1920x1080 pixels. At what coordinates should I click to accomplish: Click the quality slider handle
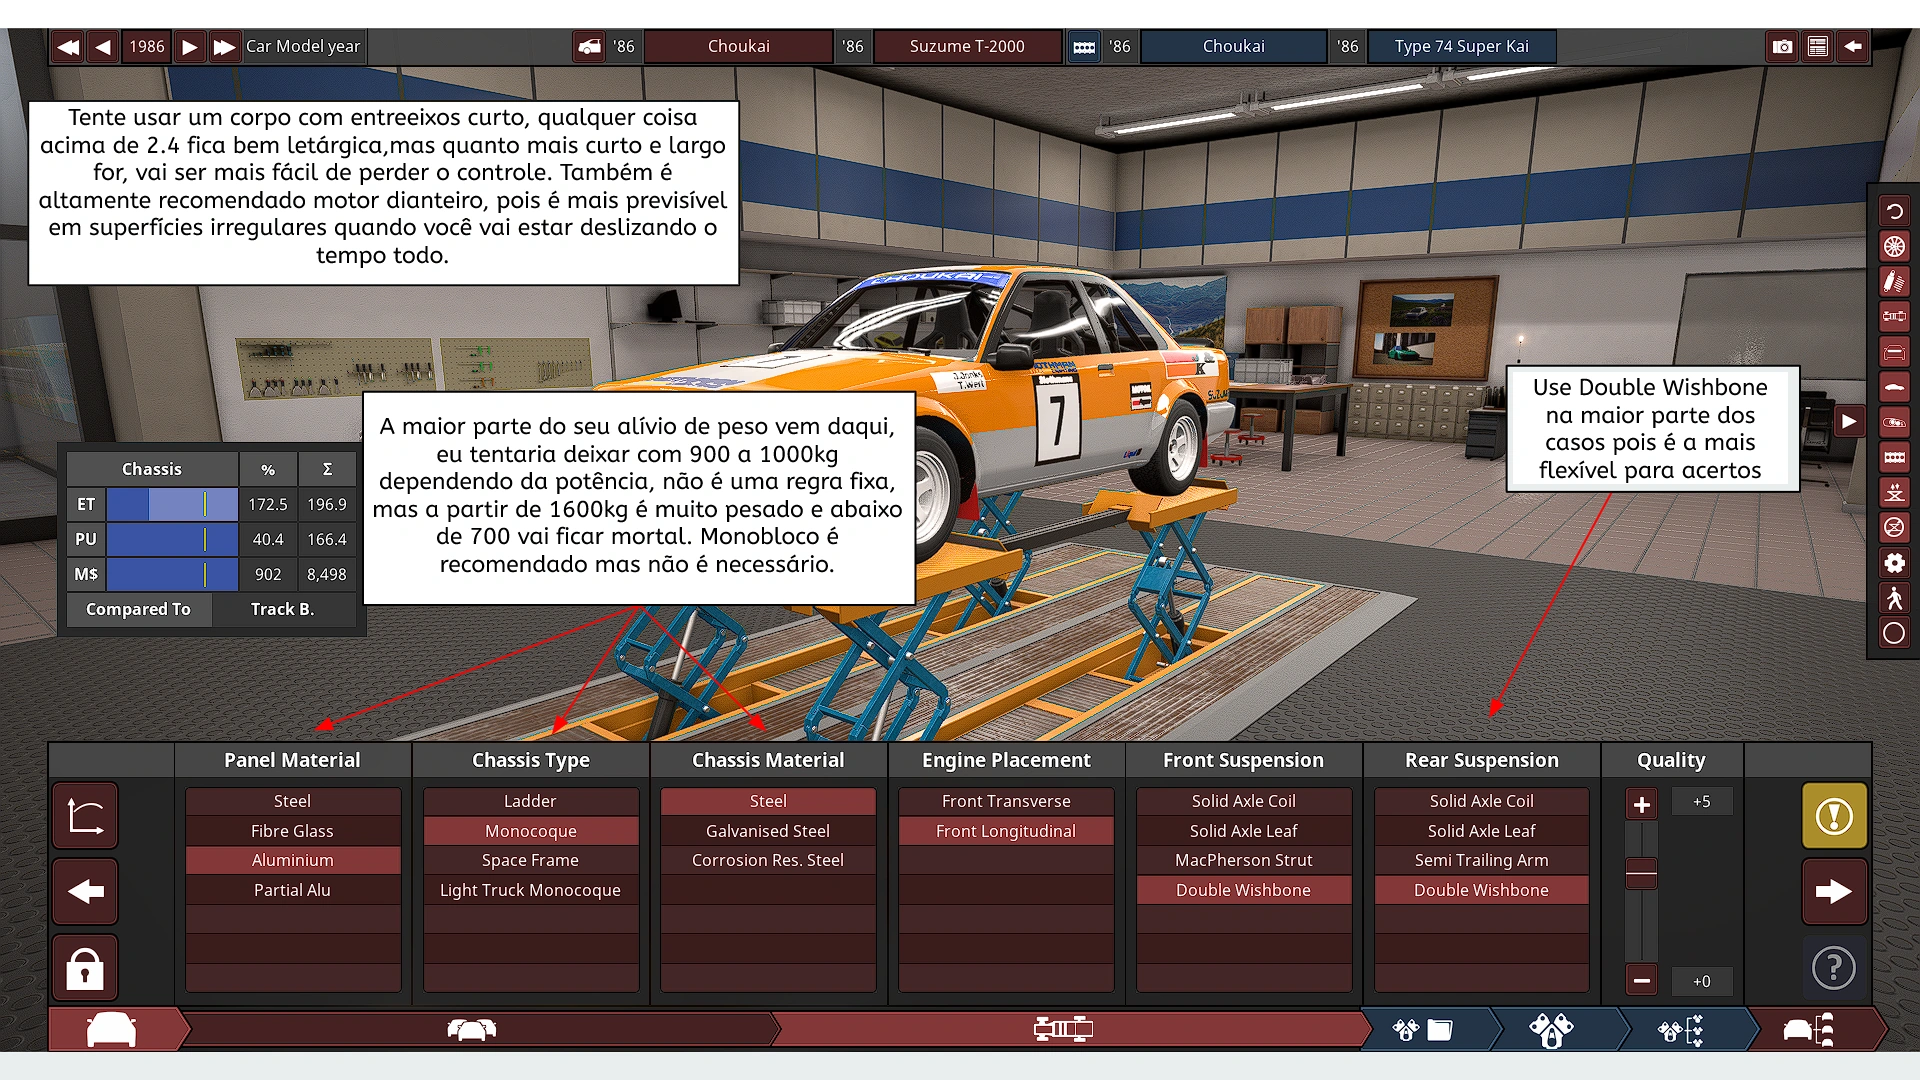coord(1641,873)
